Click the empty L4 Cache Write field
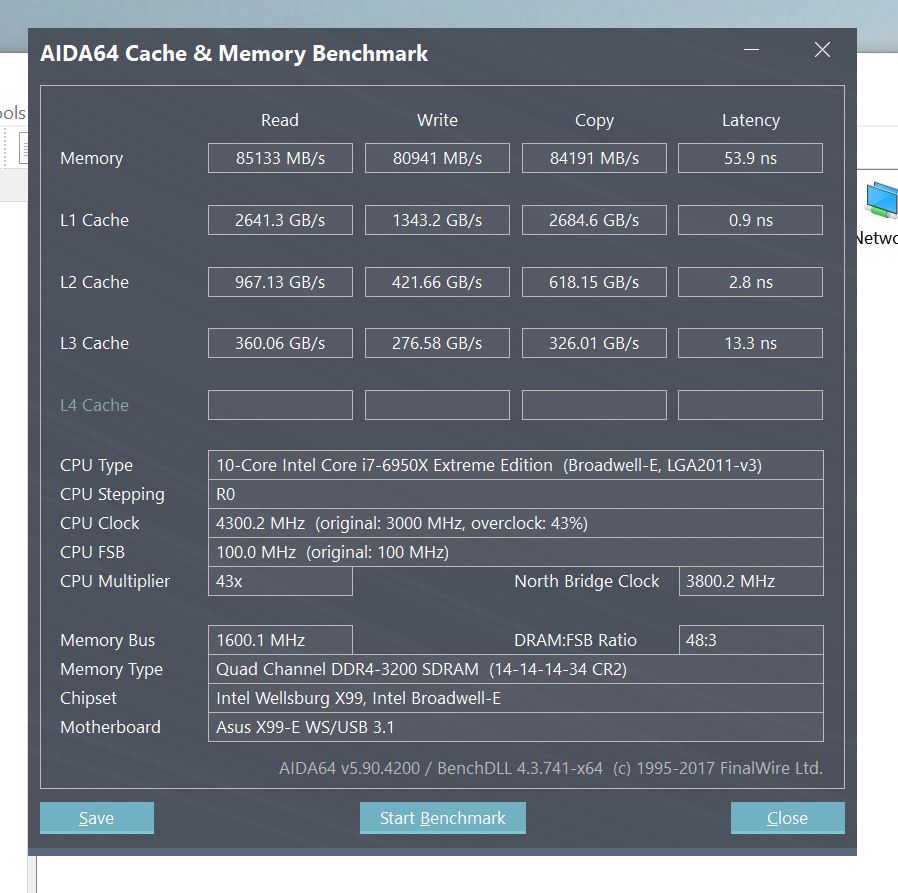 pos(437,405)
